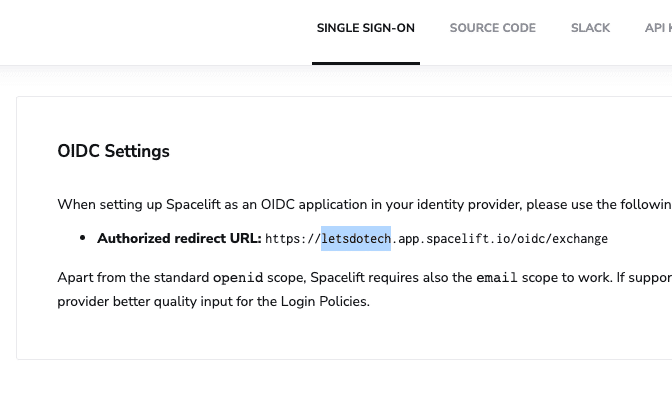Click app.spacelift.io in the redirect URL
Viewport: 672px width, 400px height.
[448, 239]
